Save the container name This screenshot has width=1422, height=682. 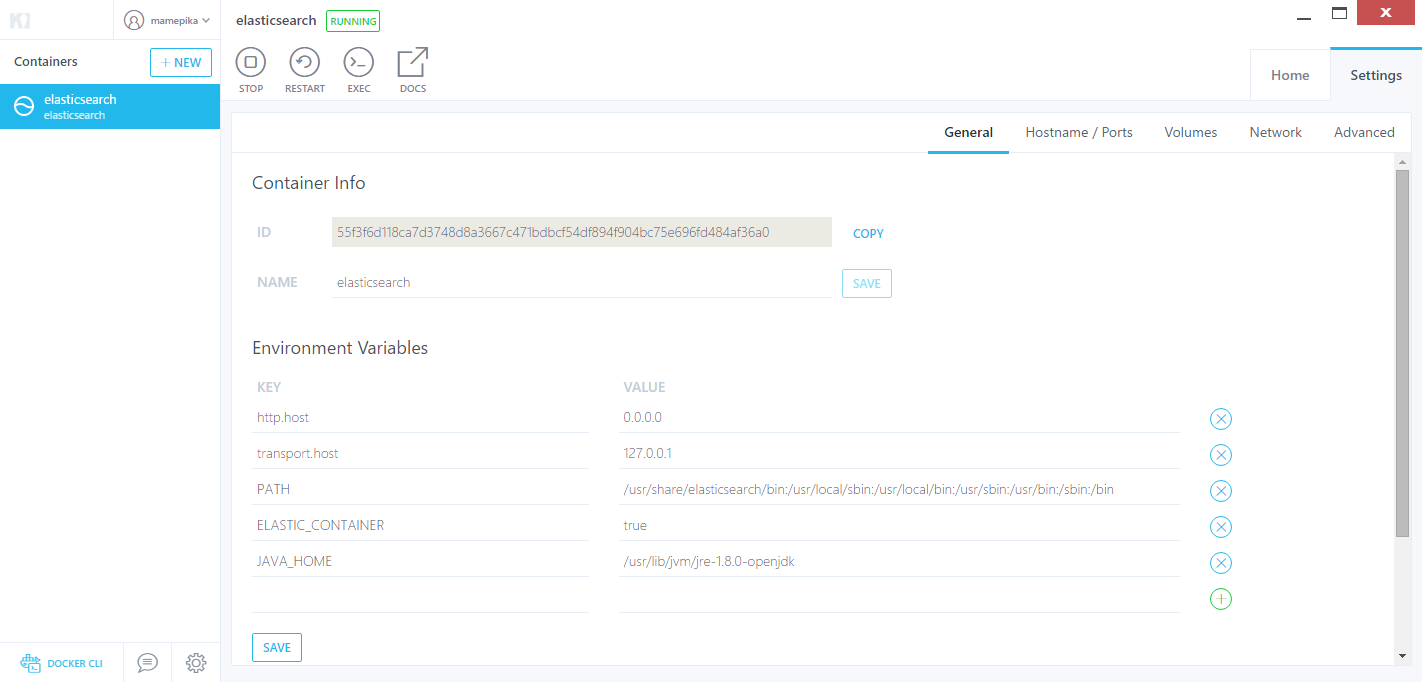(866, 284)
